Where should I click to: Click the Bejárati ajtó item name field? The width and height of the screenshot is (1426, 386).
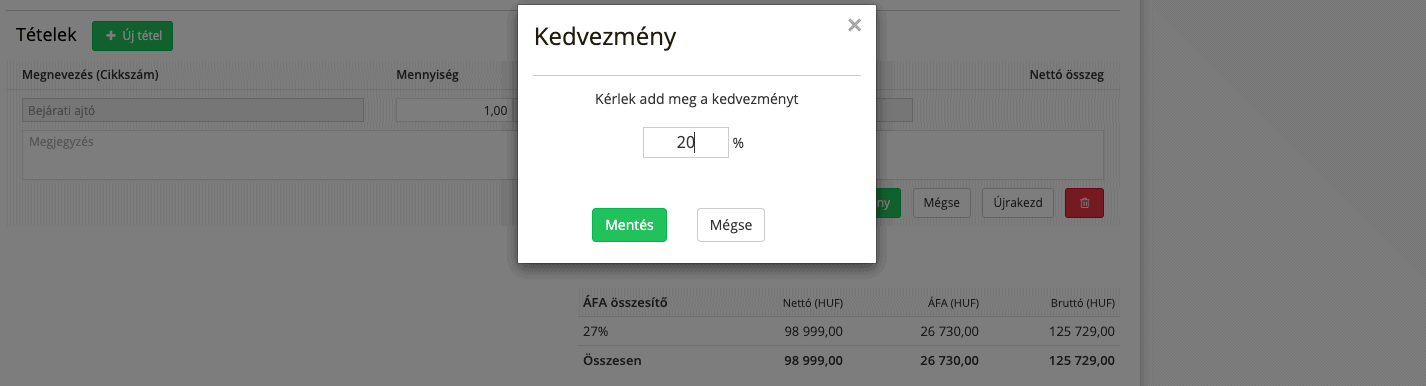pos(193,110)
